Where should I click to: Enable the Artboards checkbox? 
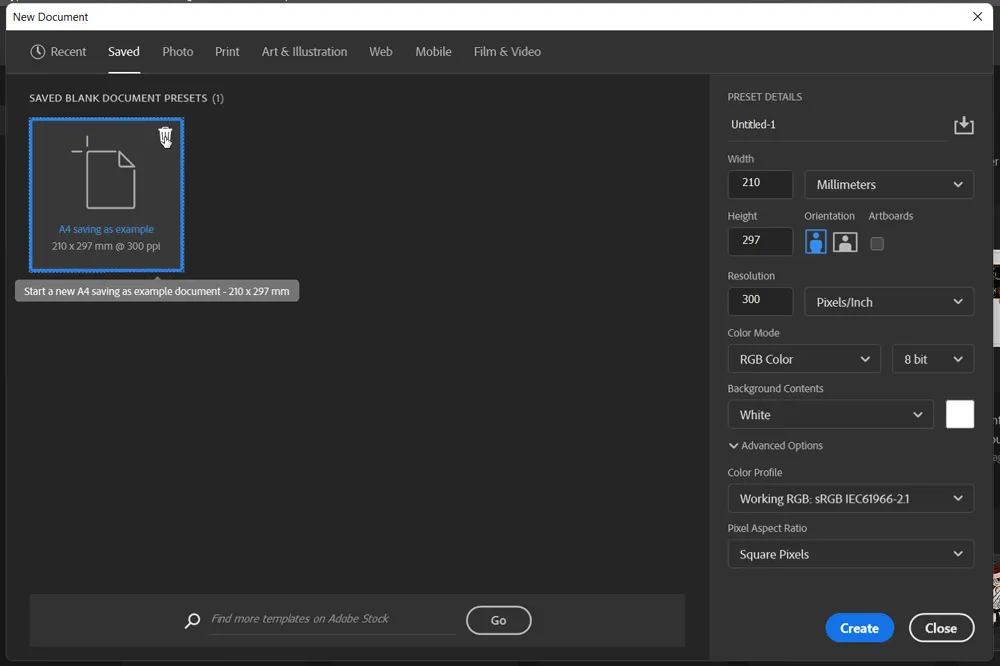tap(877, 243)
